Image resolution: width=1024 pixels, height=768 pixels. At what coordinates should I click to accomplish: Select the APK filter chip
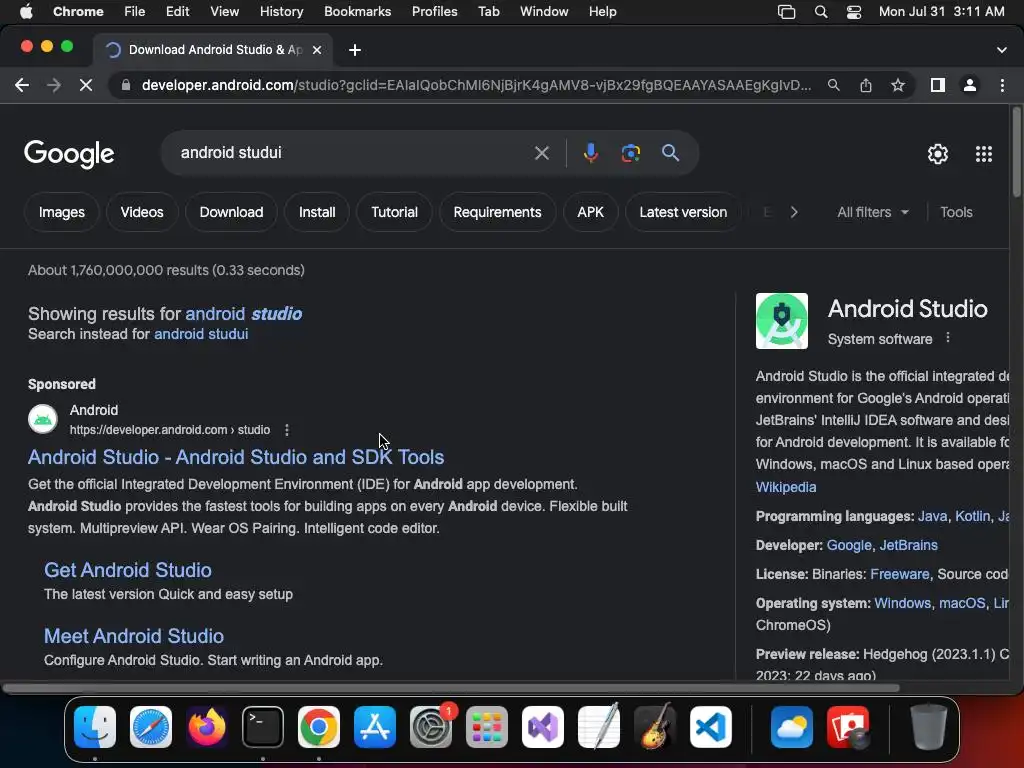coord(590,212)
